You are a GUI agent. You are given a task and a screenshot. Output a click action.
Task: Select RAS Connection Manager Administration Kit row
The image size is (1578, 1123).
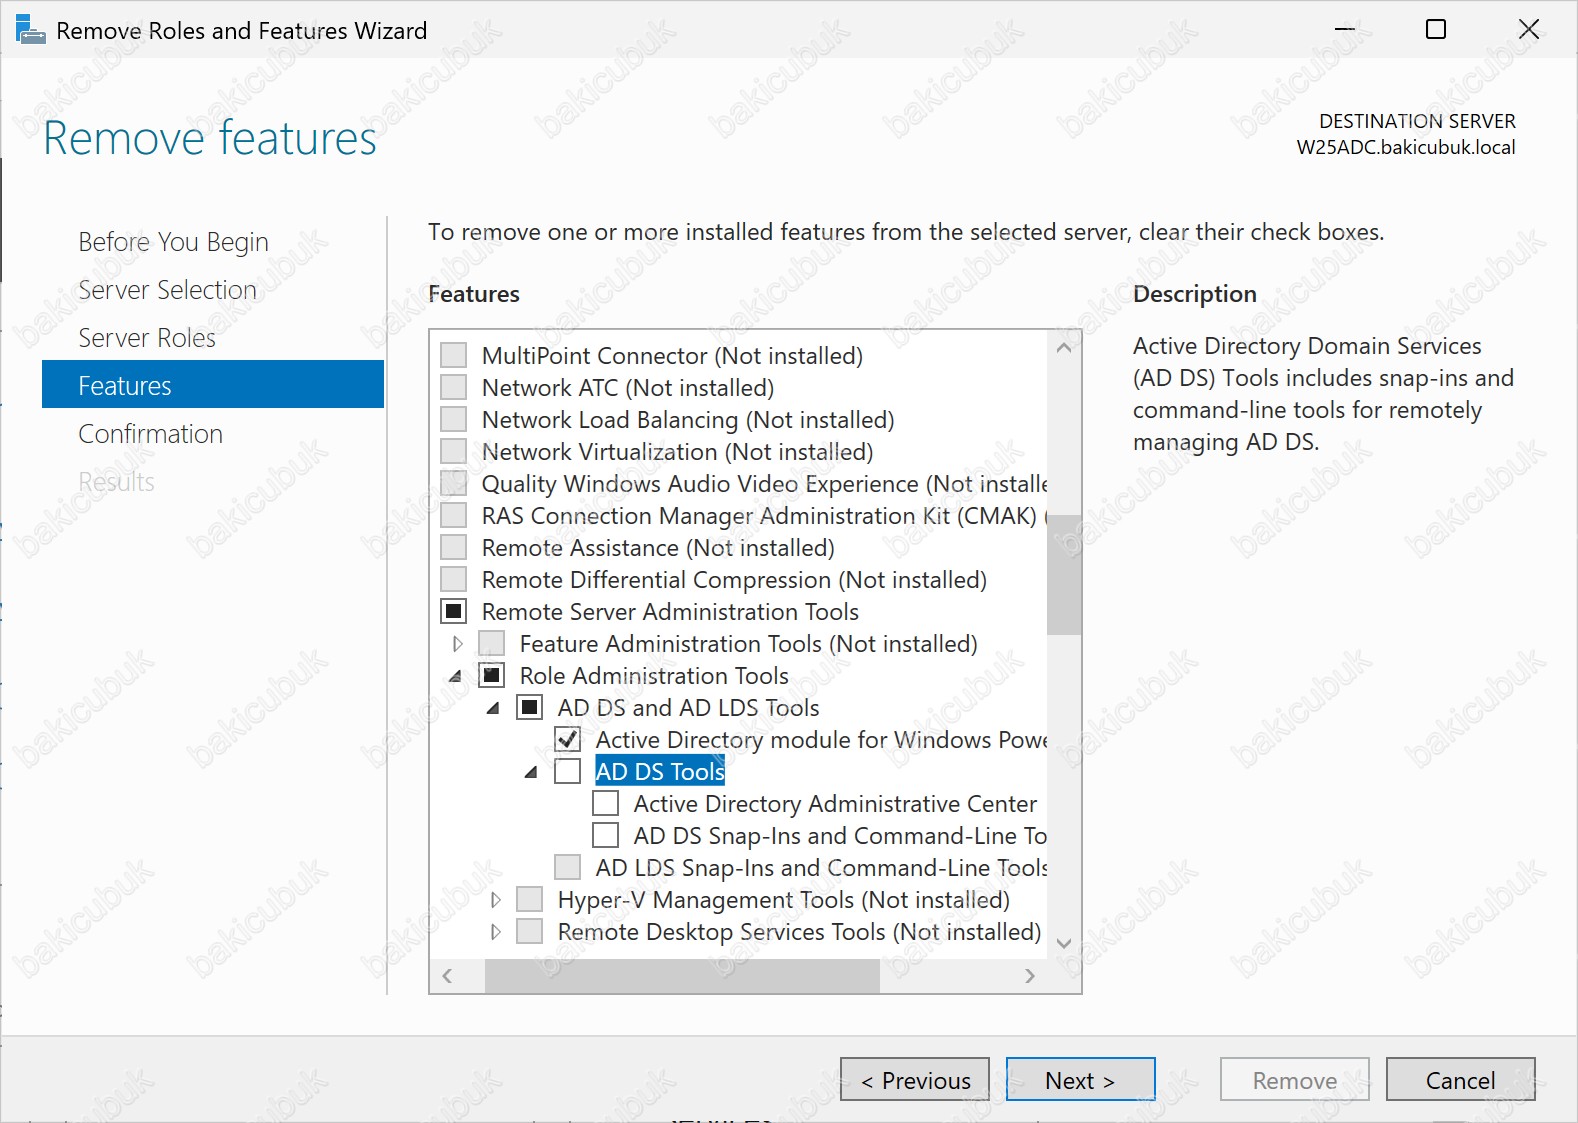(x=765, y=516)
